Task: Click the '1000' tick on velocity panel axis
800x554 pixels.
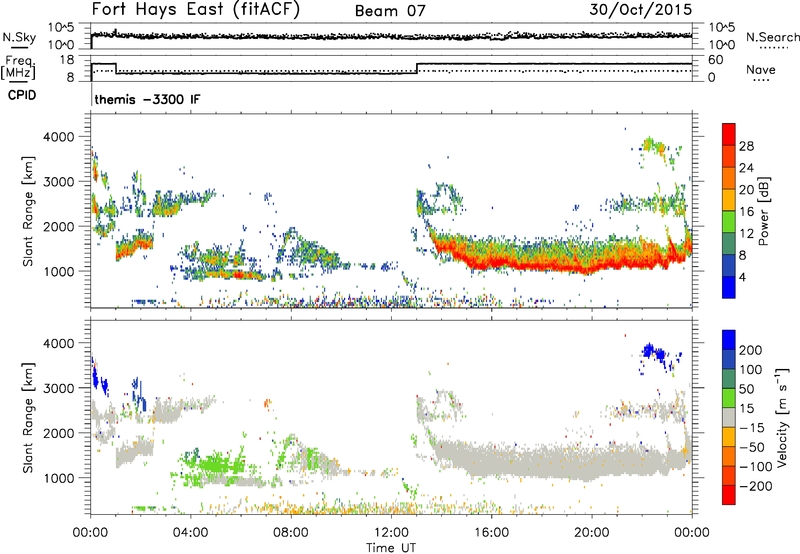Action: [x=59, y=478]
